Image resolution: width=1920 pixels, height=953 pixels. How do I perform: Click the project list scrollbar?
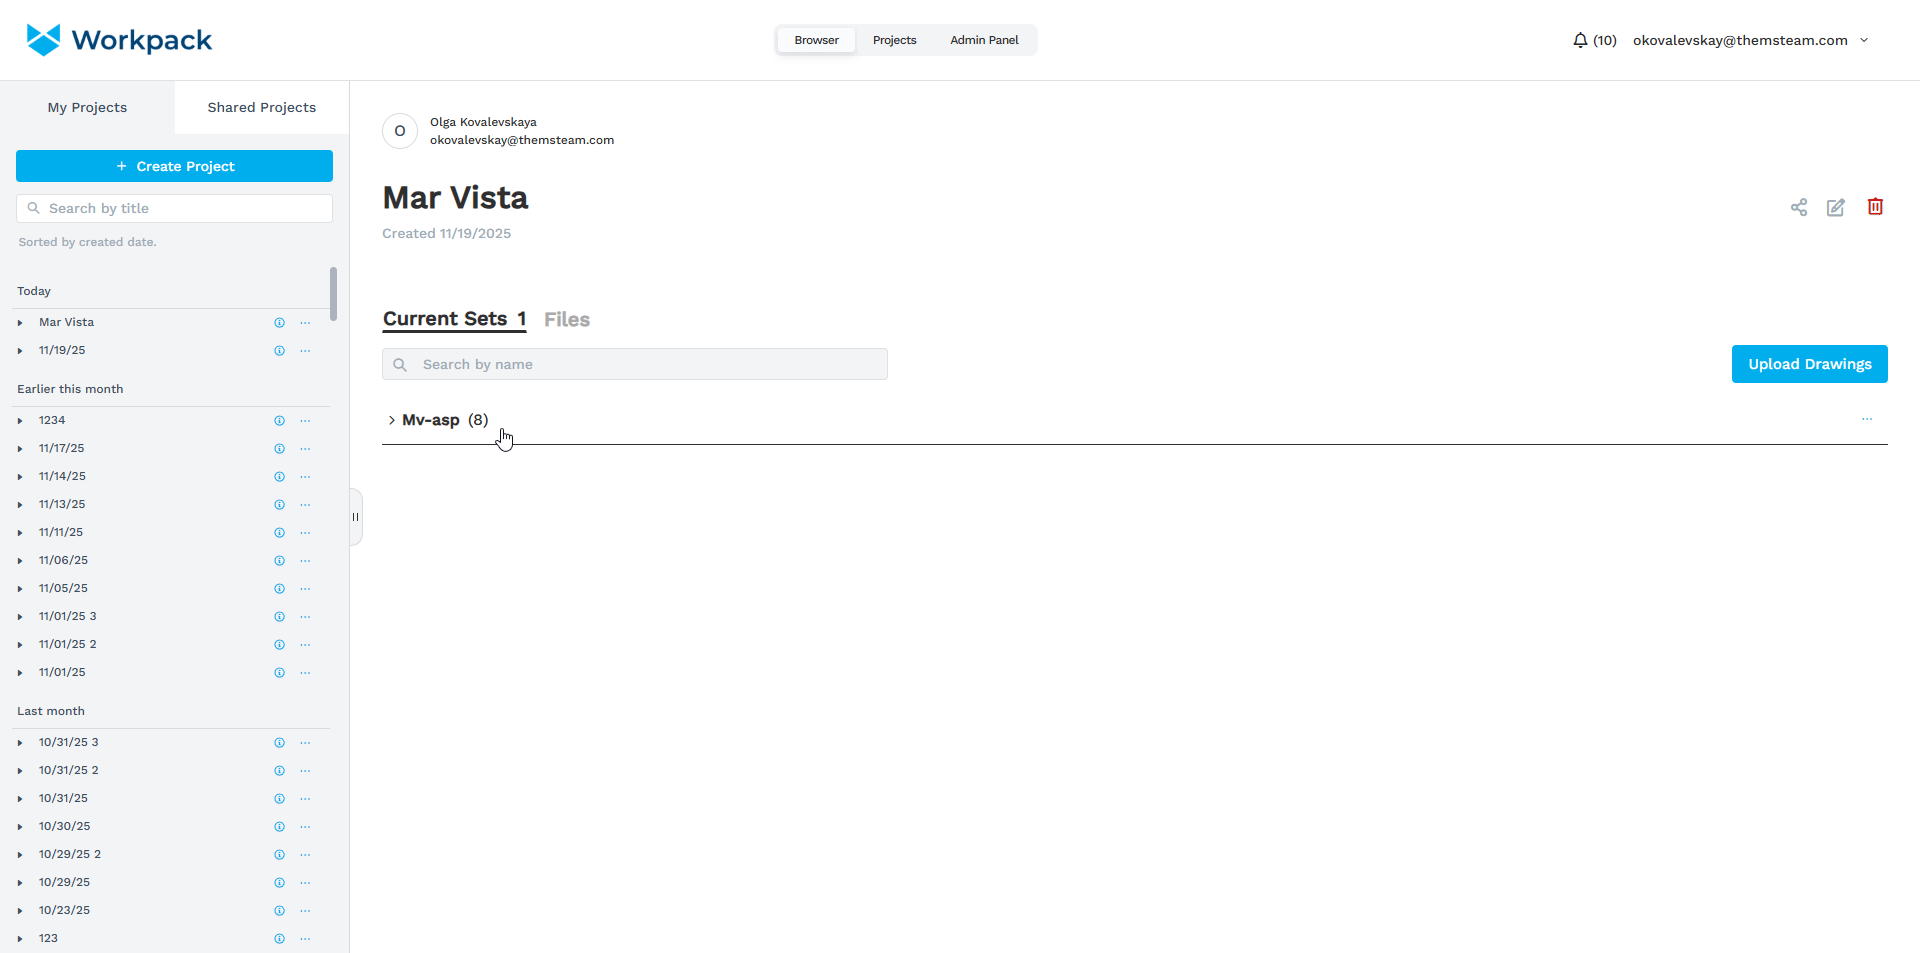point(333,293)
